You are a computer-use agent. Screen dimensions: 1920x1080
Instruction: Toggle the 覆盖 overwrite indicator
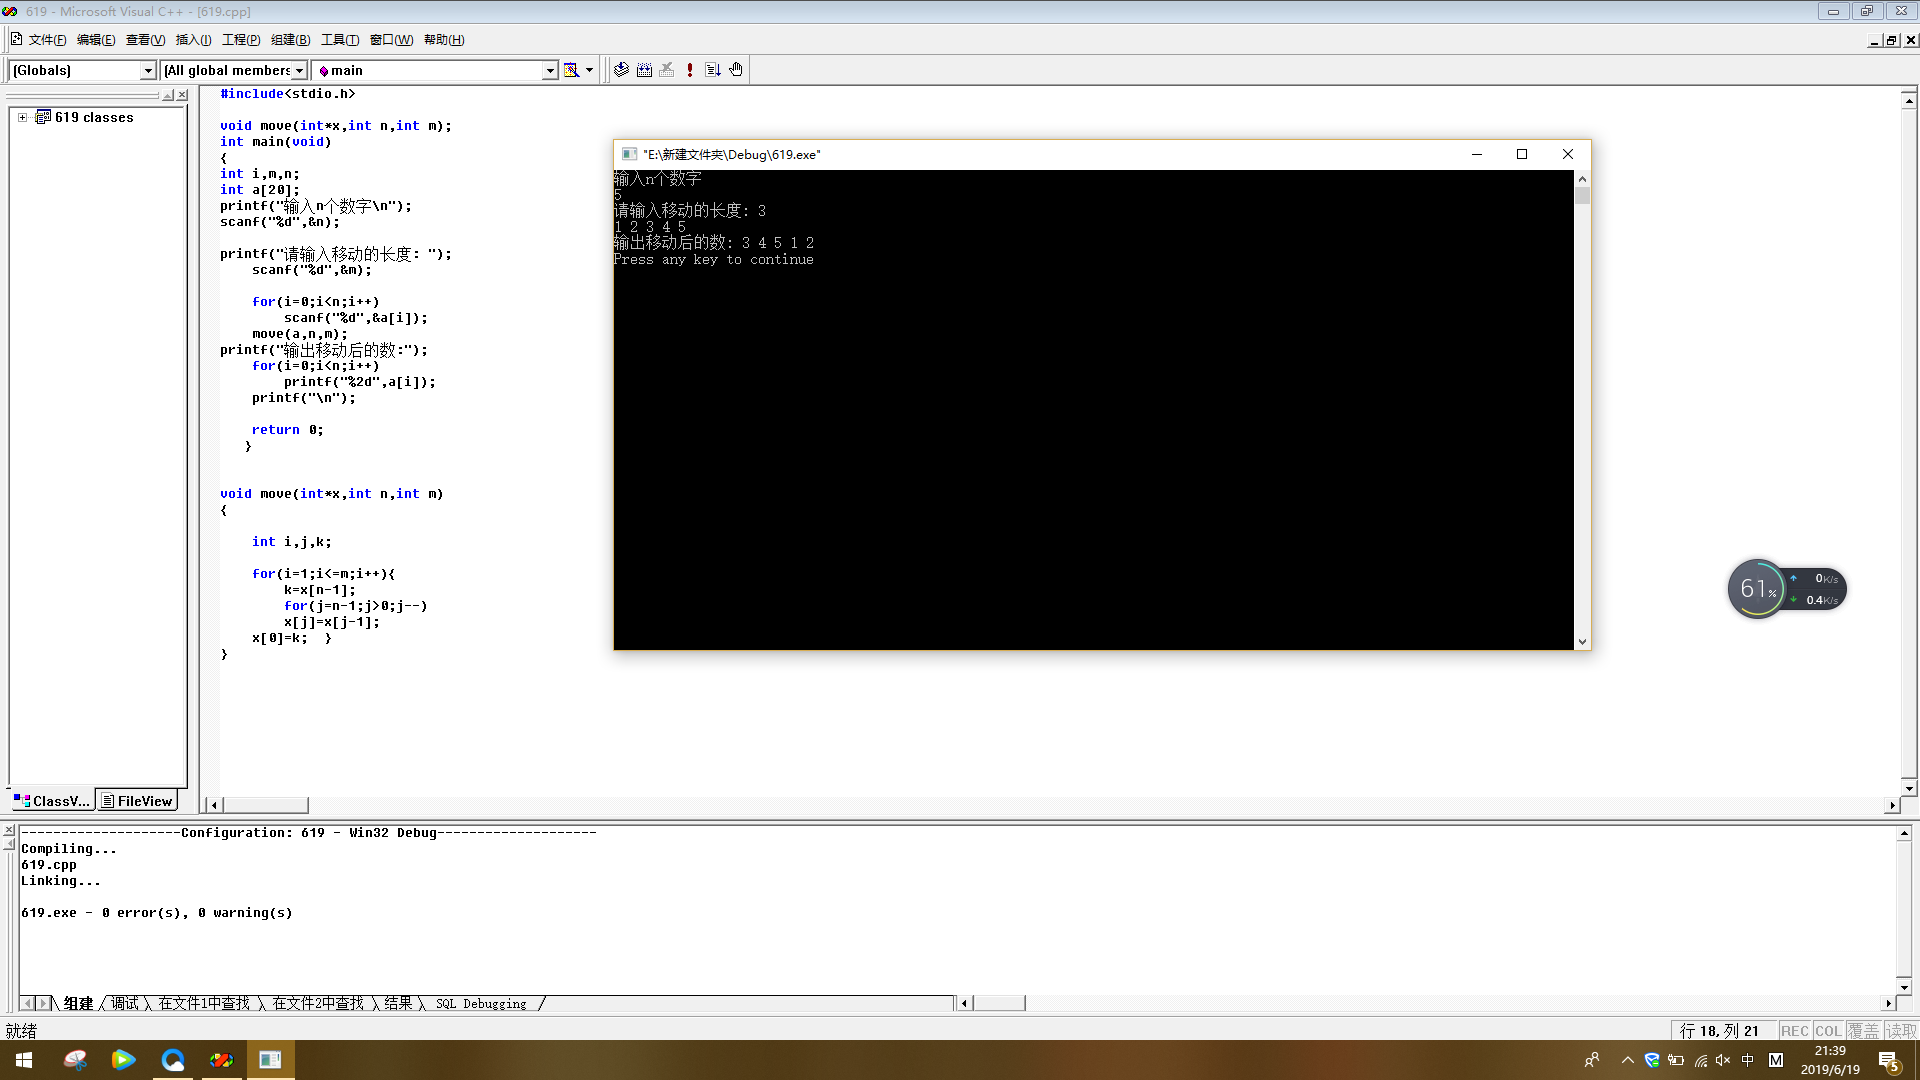pyautogui.click(x=1863, y=1031)
